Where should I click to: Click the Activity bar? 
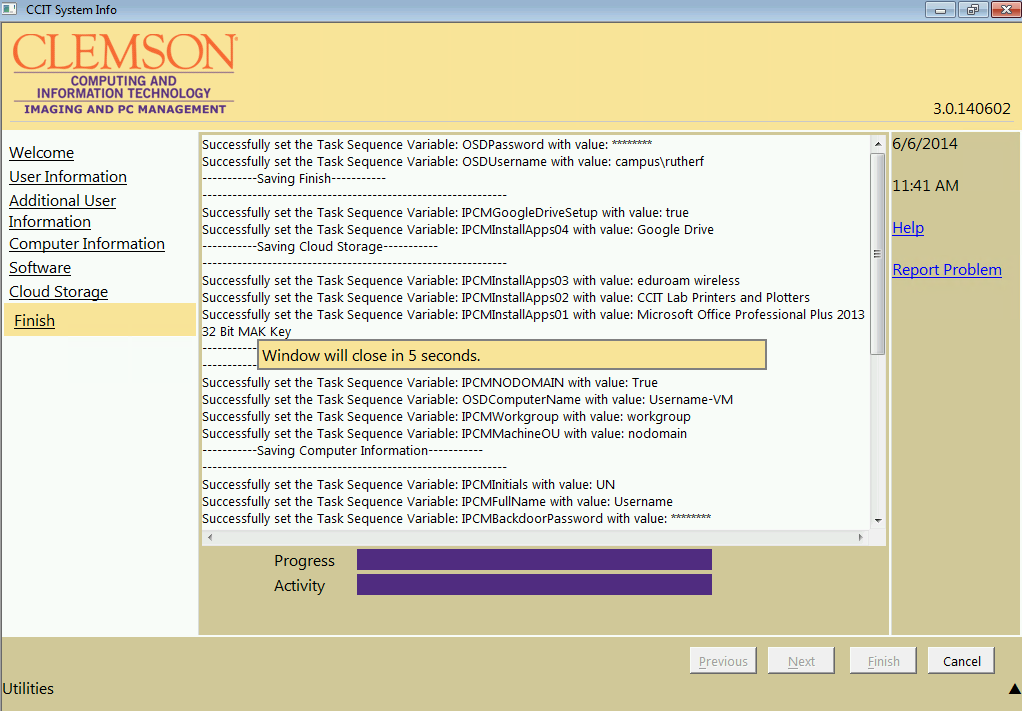click(534, 585)
